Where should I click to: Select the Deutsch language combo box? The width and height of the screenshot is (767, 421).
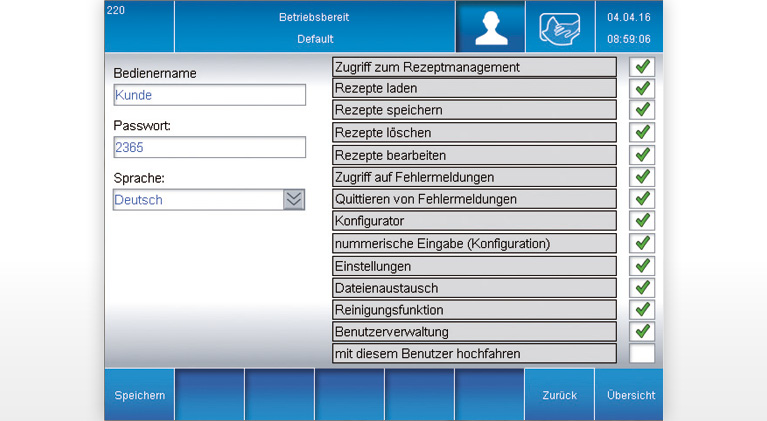[x=198, y=199]
